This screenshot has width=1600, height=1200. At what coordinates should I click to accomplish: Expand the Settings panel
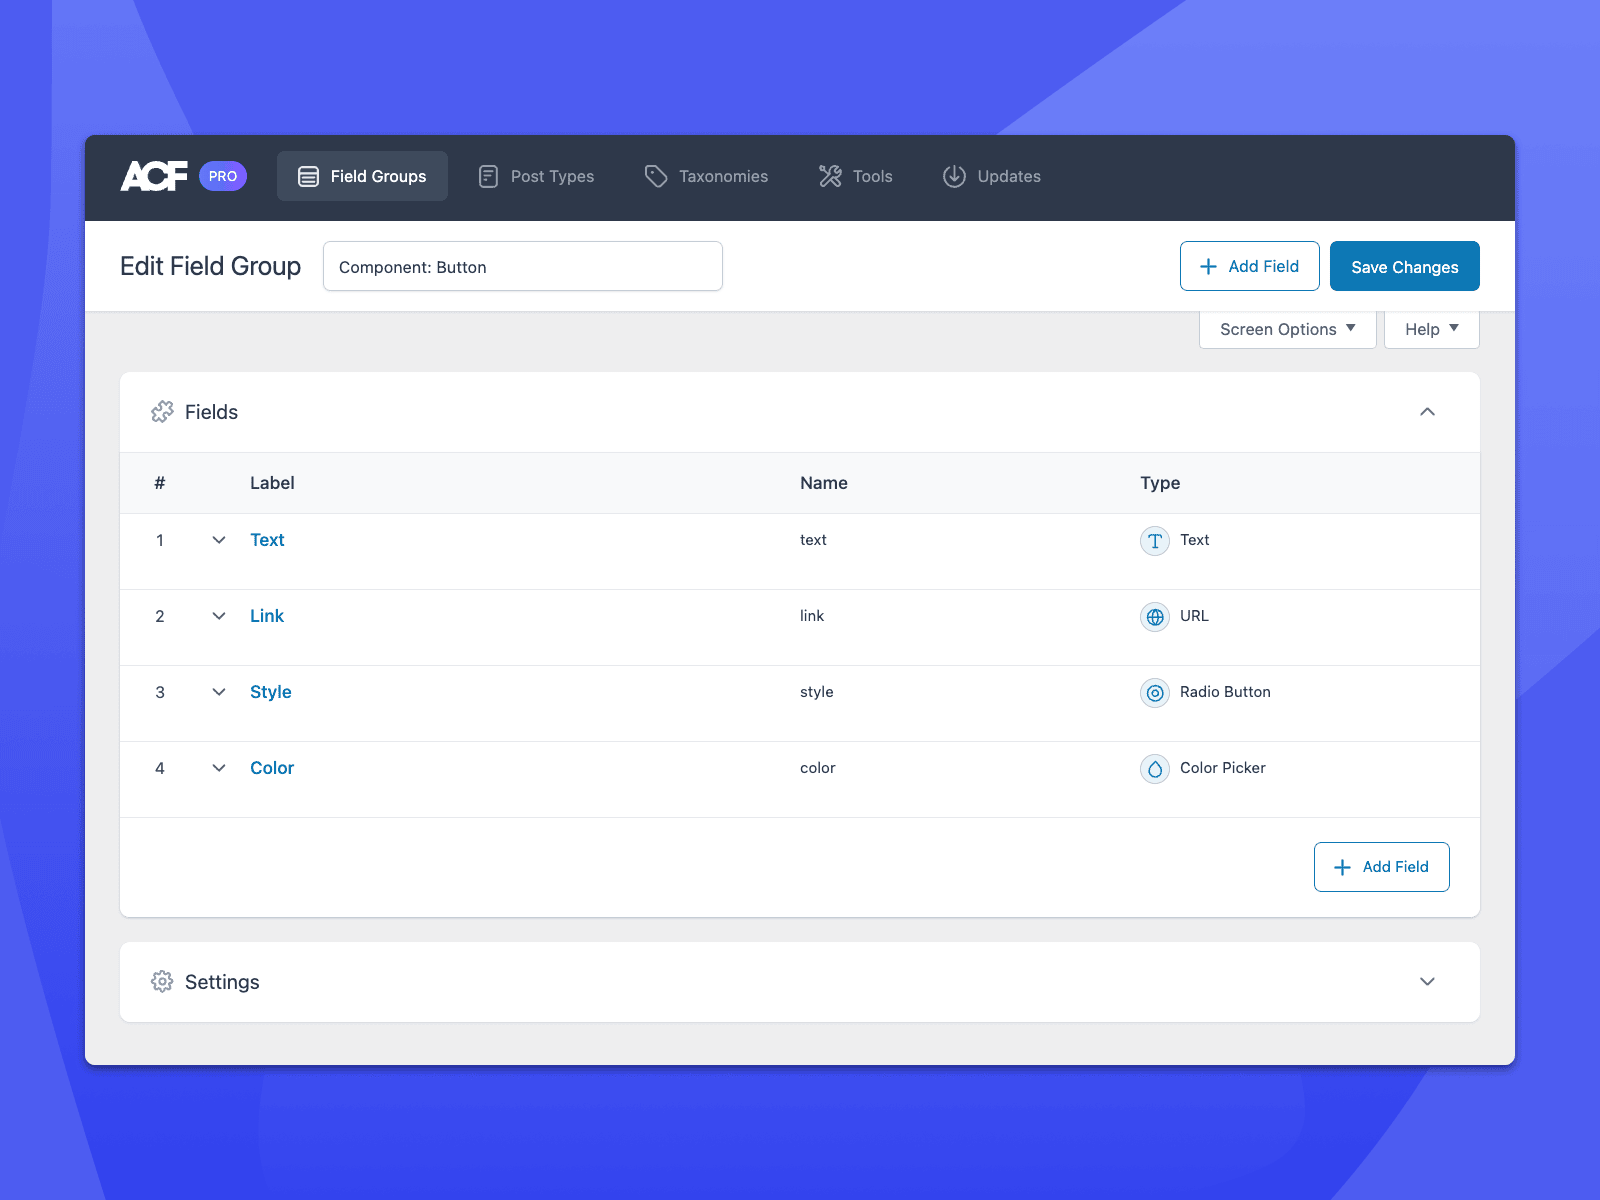1427,982
